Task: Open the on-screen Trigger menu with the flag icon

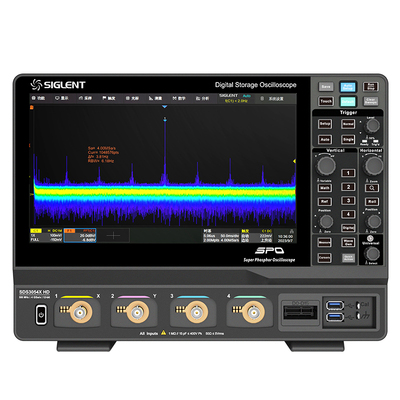Action: point(109,98)
